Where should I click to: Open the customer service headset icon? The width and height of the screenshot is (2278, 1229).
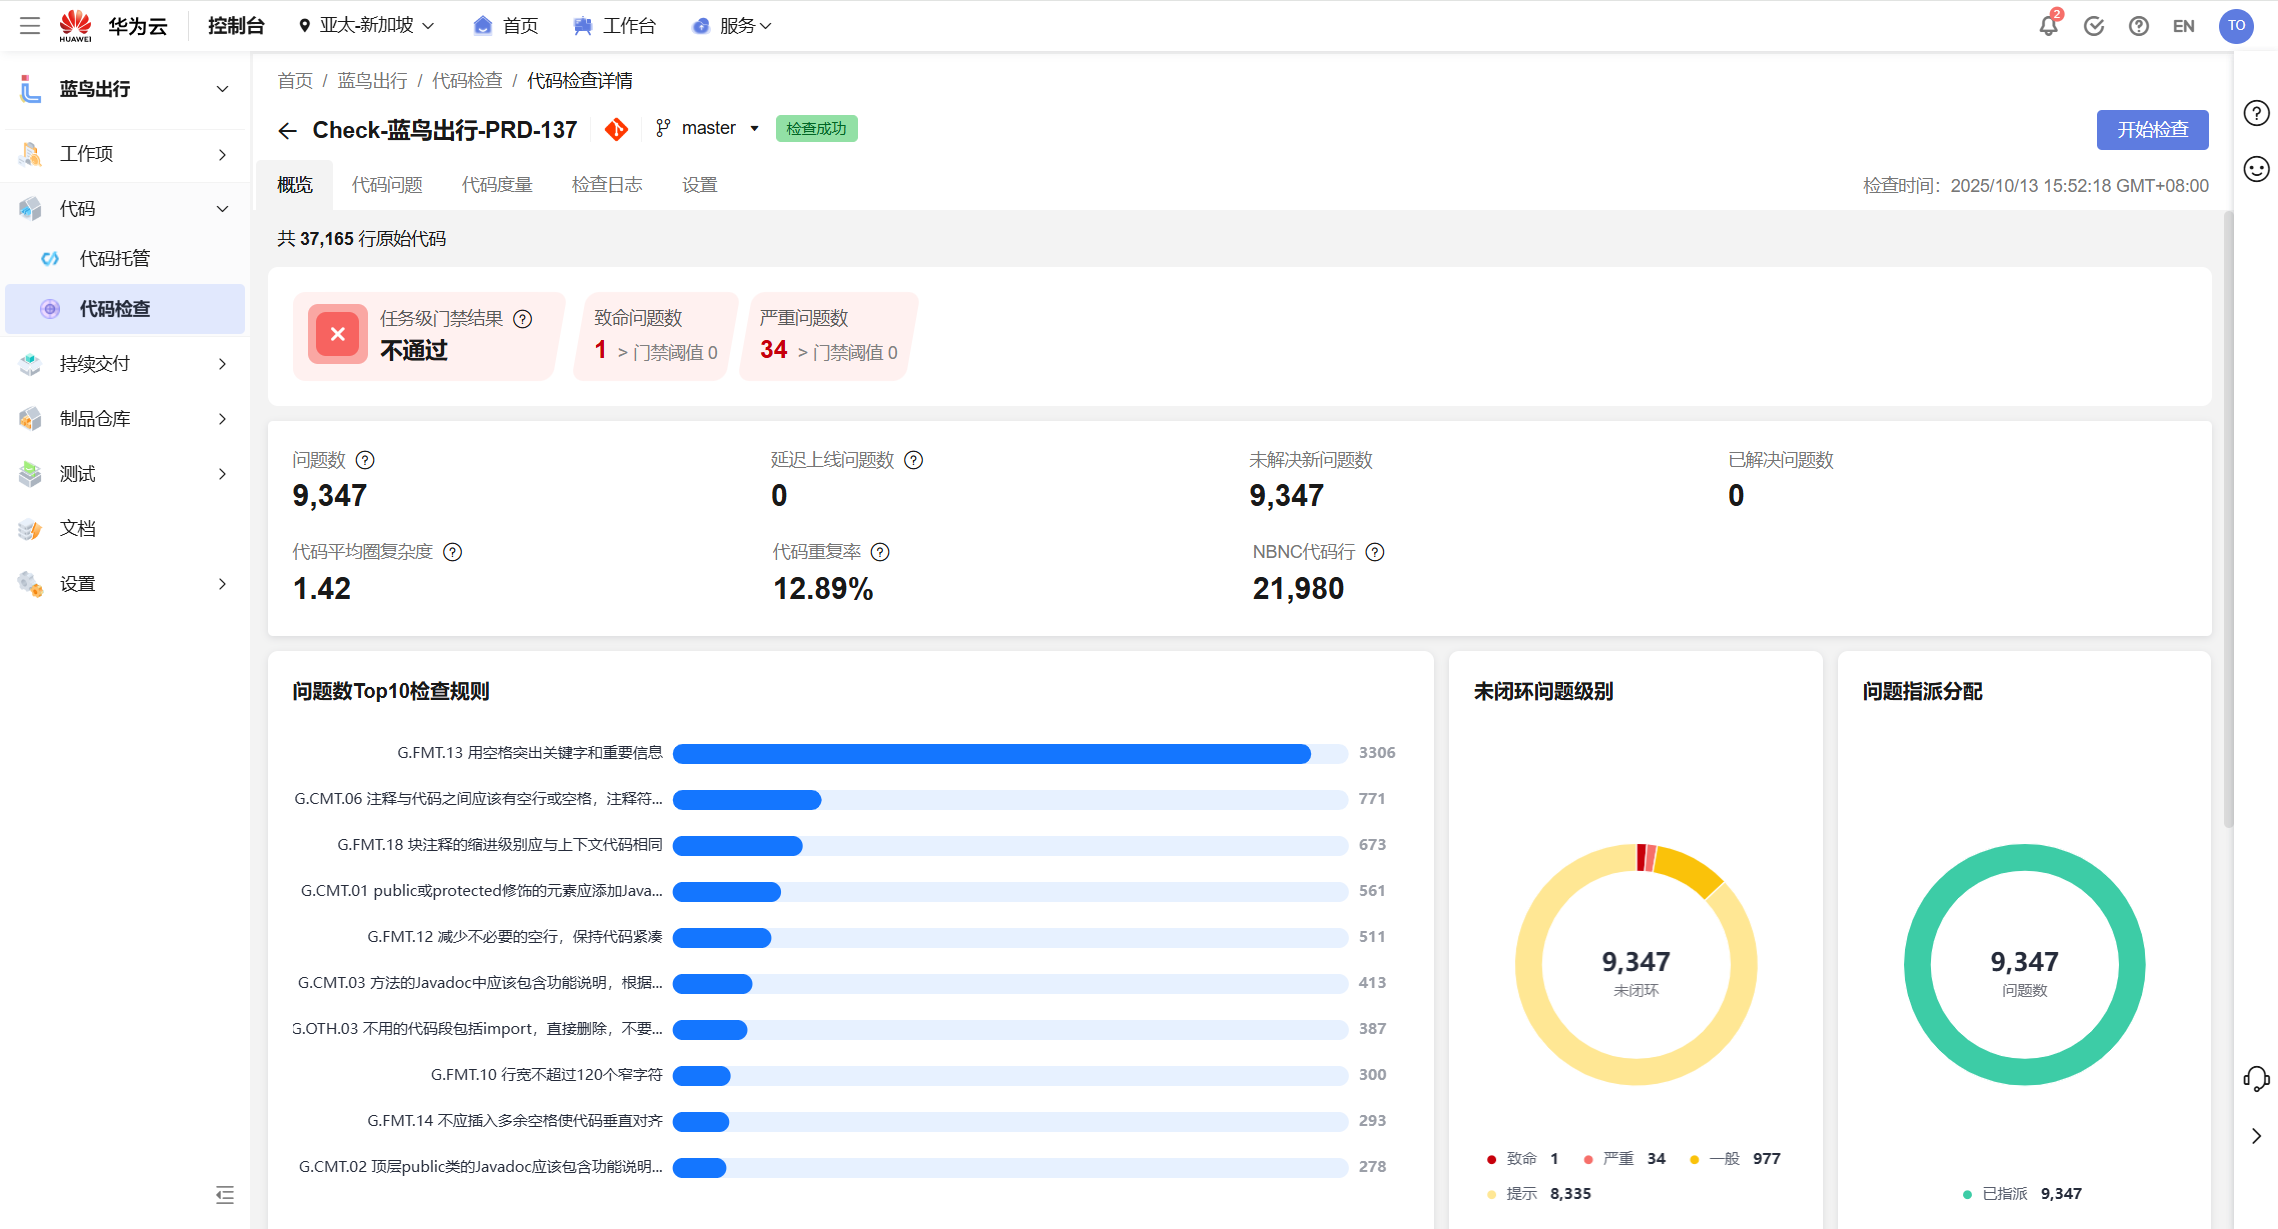(2256, 1078)
